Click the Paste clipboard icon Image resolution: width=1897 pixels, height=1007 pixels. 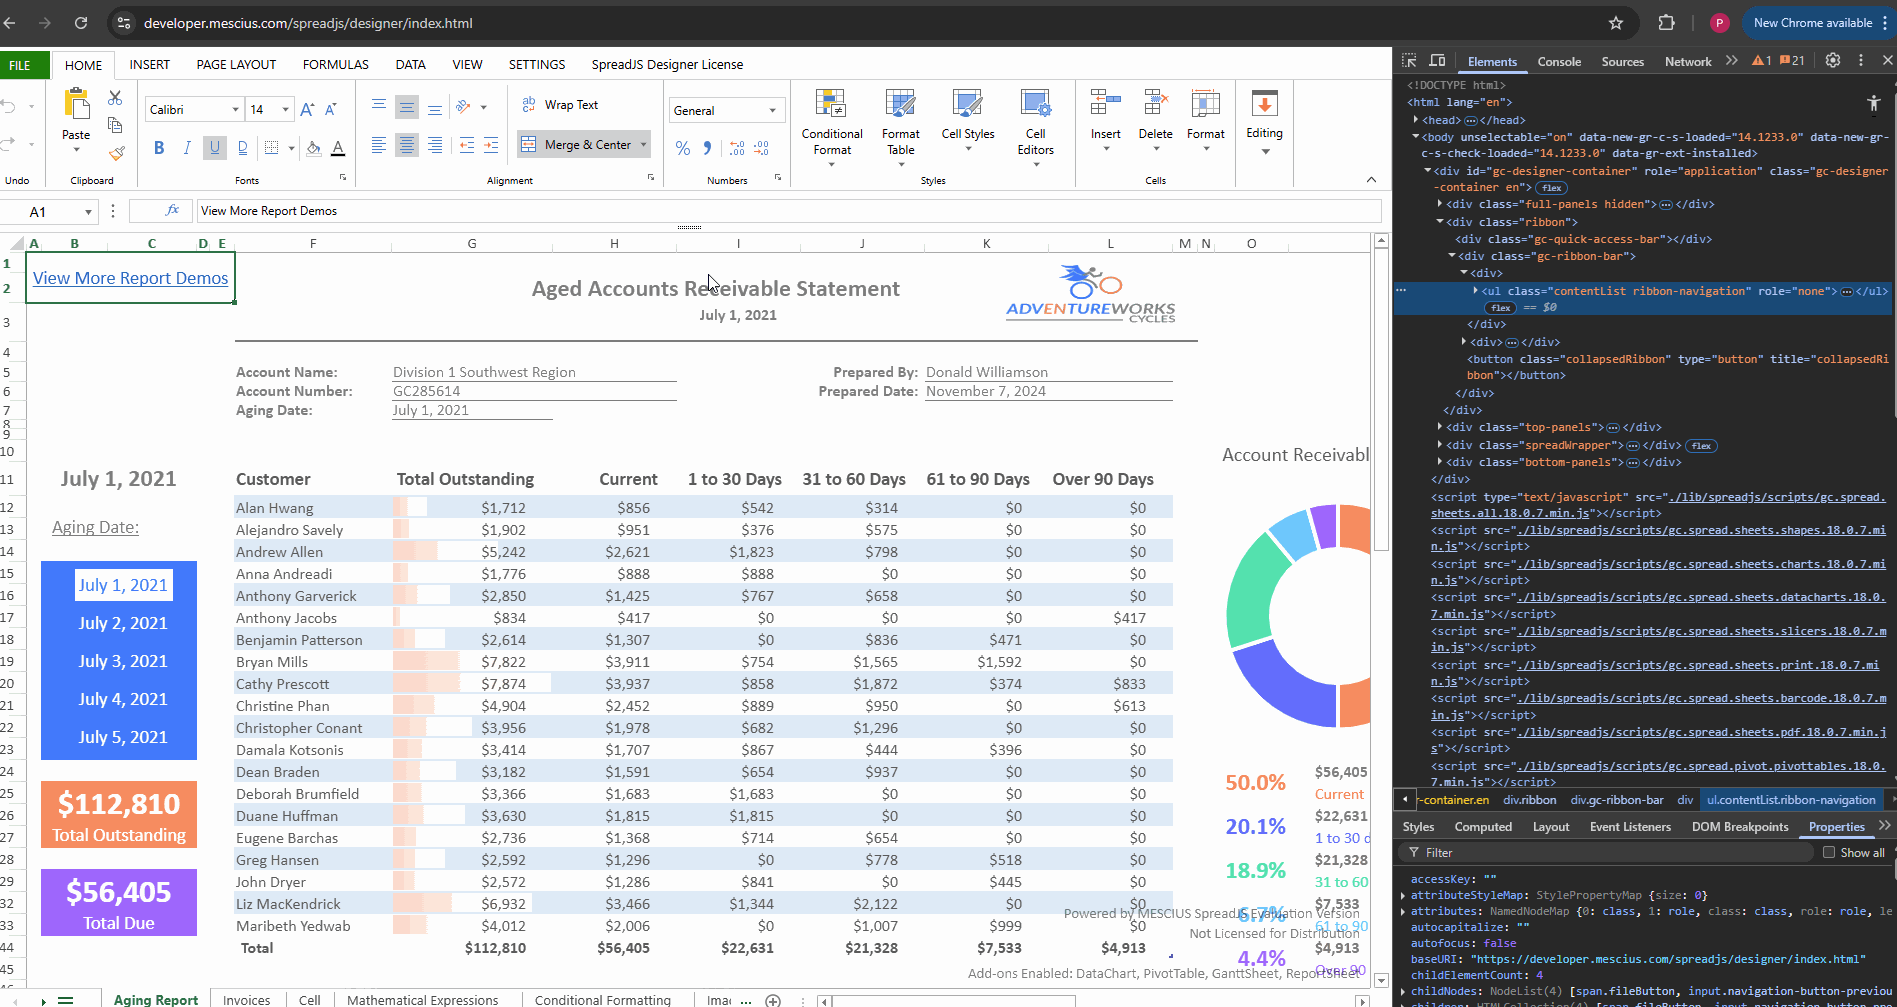pyautogui.click(x=76, y=105)
